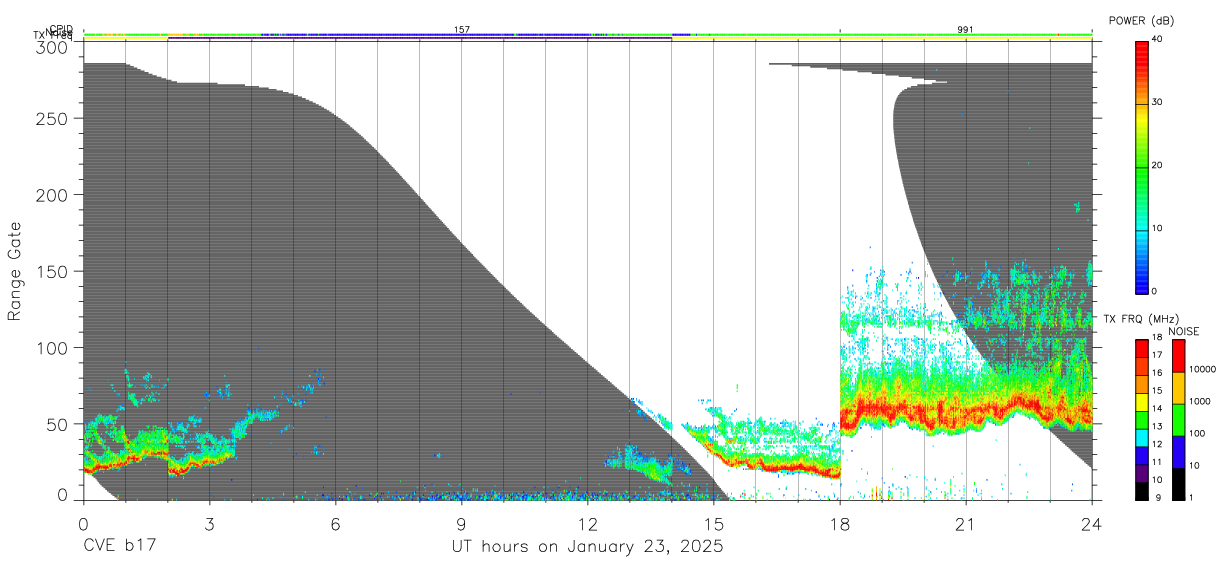
Task: Click the CPID value 157 above plot
Action: (462, 30)
